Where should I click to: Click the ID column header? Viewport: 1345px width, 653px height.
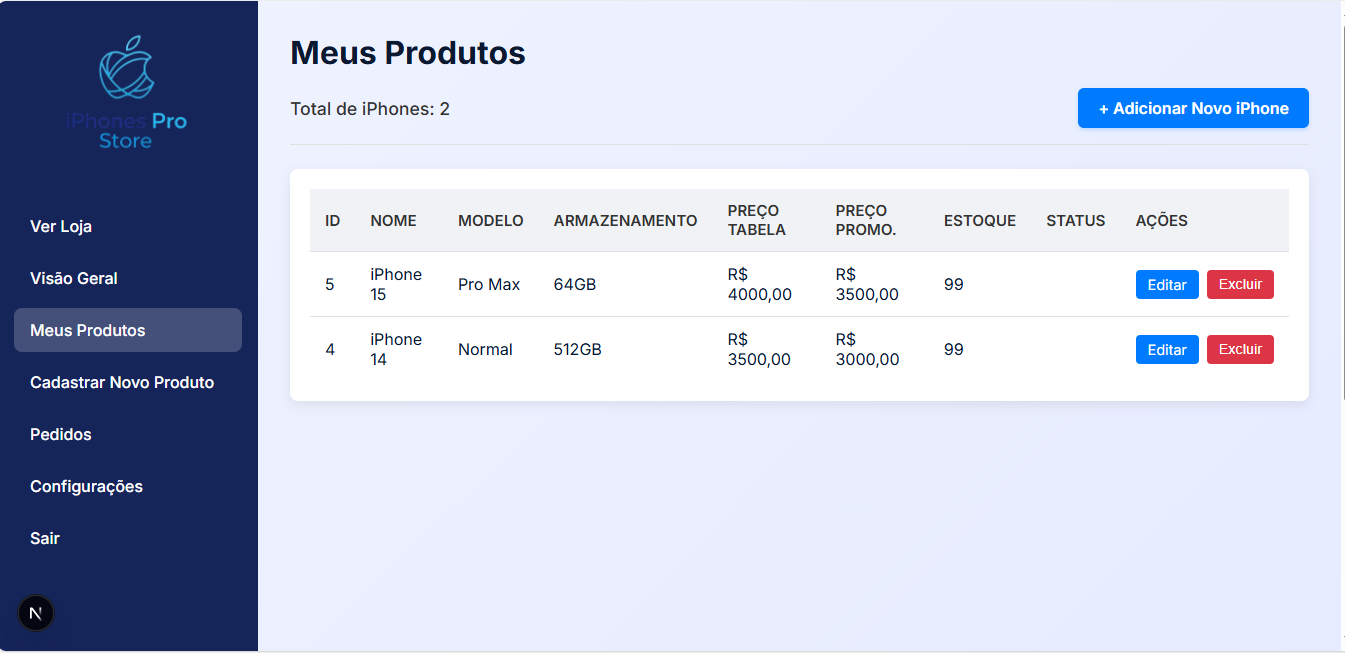click(333, 221)
